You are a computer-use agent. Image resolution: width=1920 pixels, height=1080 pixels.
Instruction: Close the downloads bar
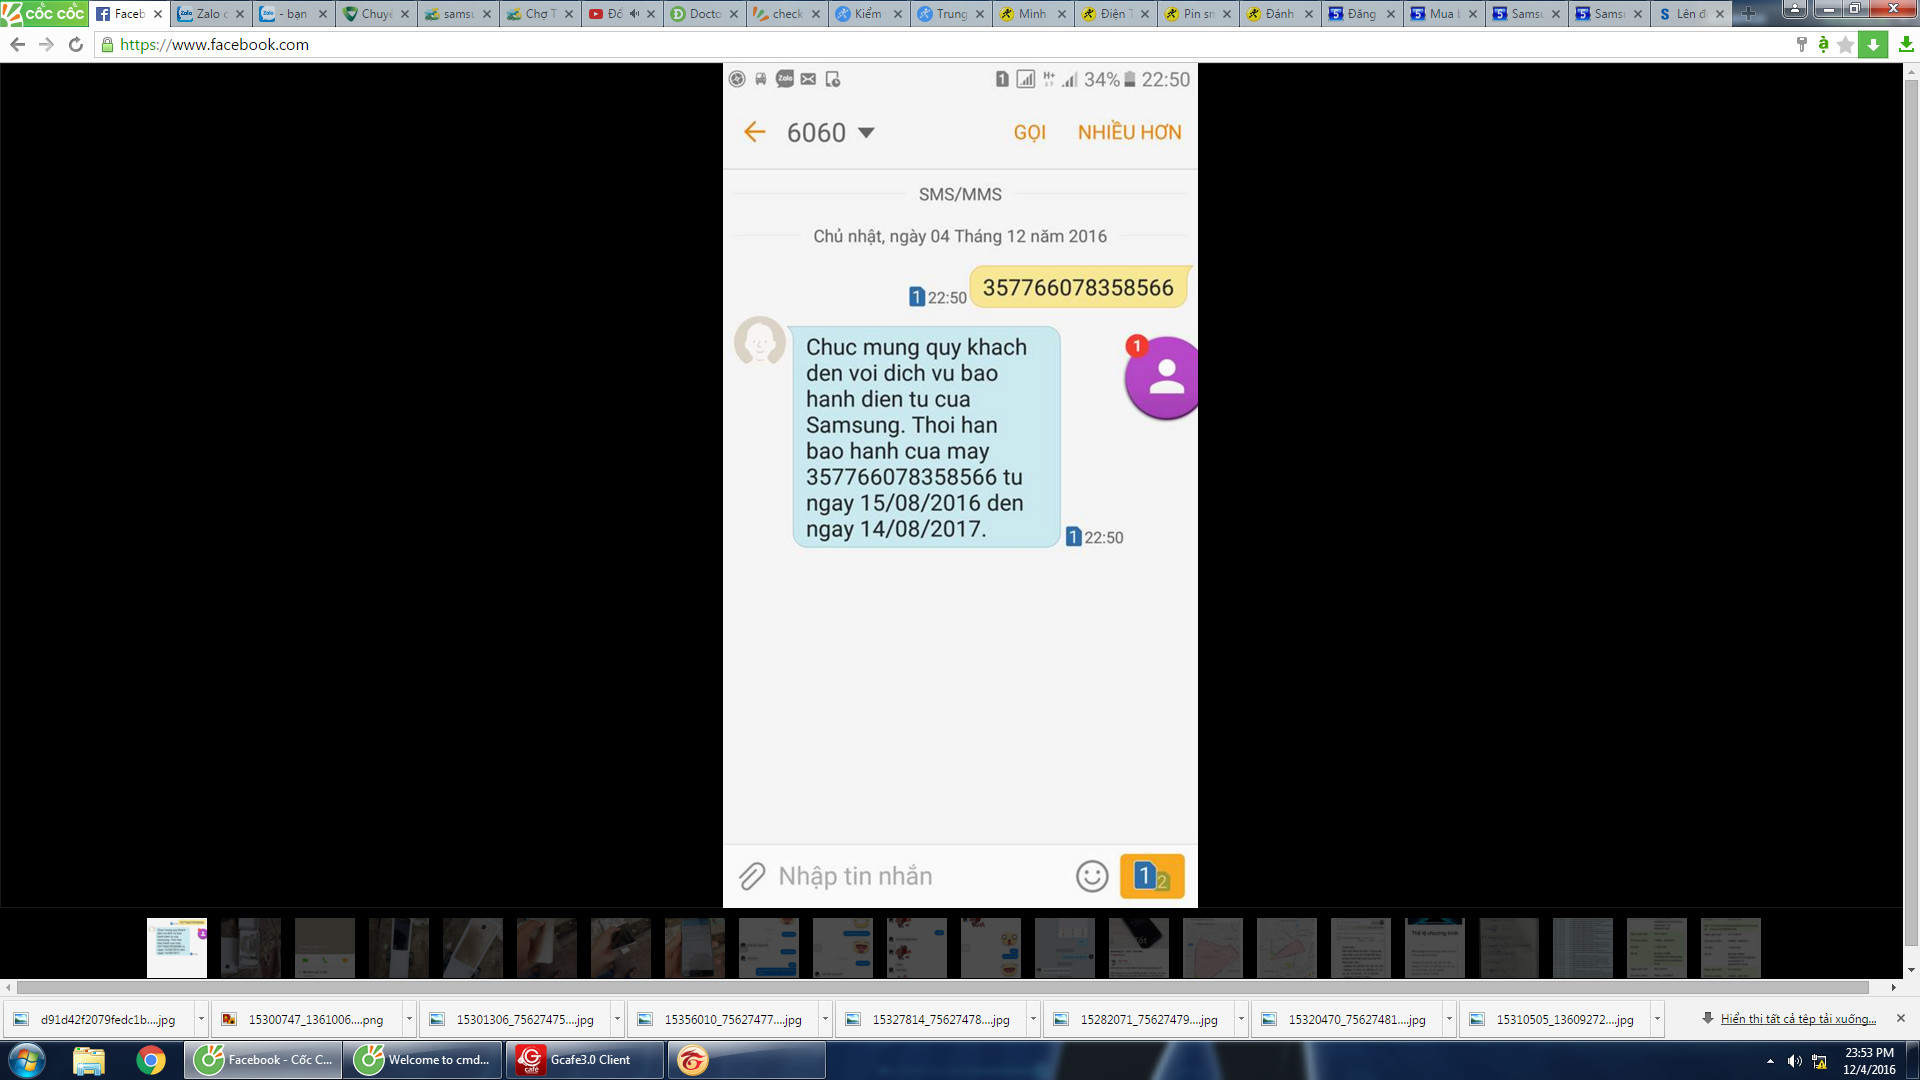pos(1900,1018)
